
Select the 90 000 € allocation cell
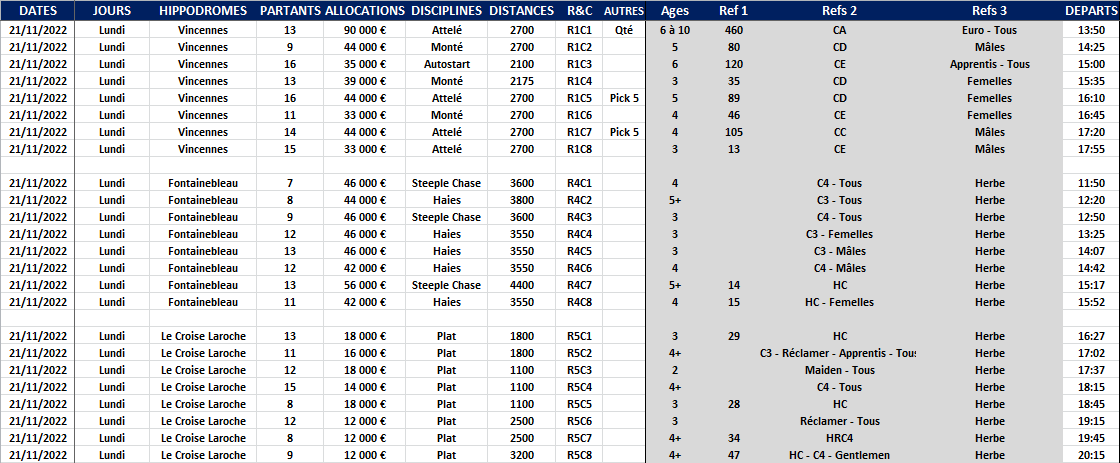pos(364,30)
